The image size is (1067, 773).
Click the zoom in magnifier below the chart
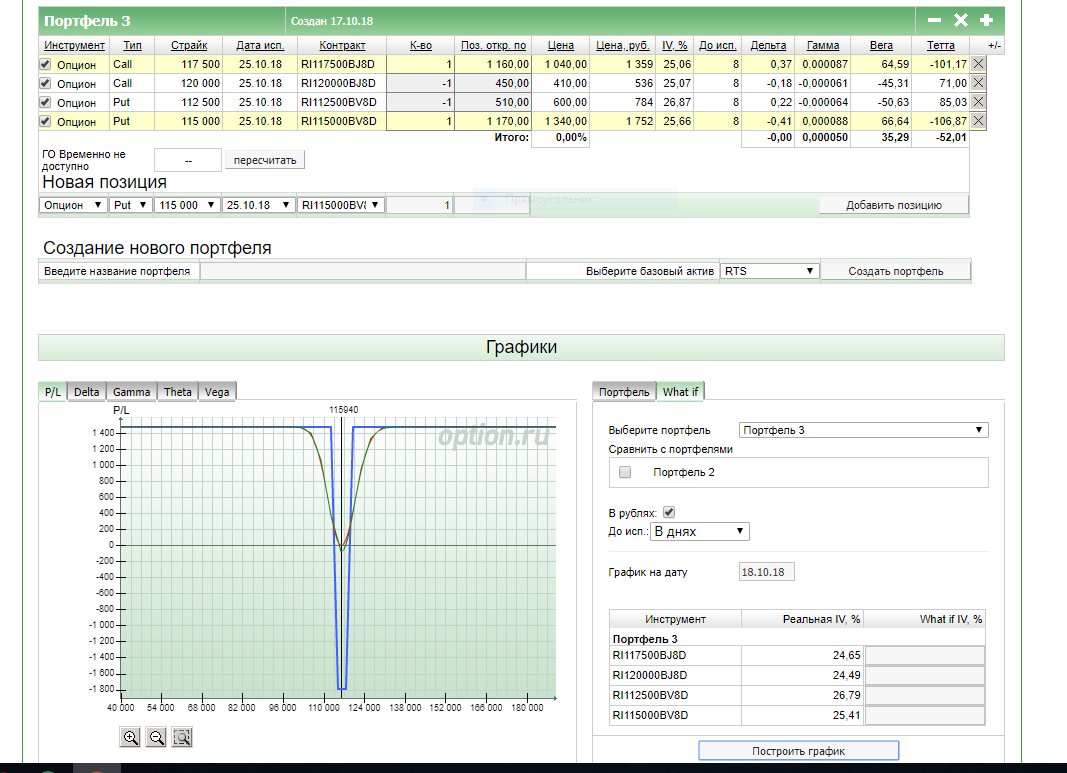(x=130, y=737)
